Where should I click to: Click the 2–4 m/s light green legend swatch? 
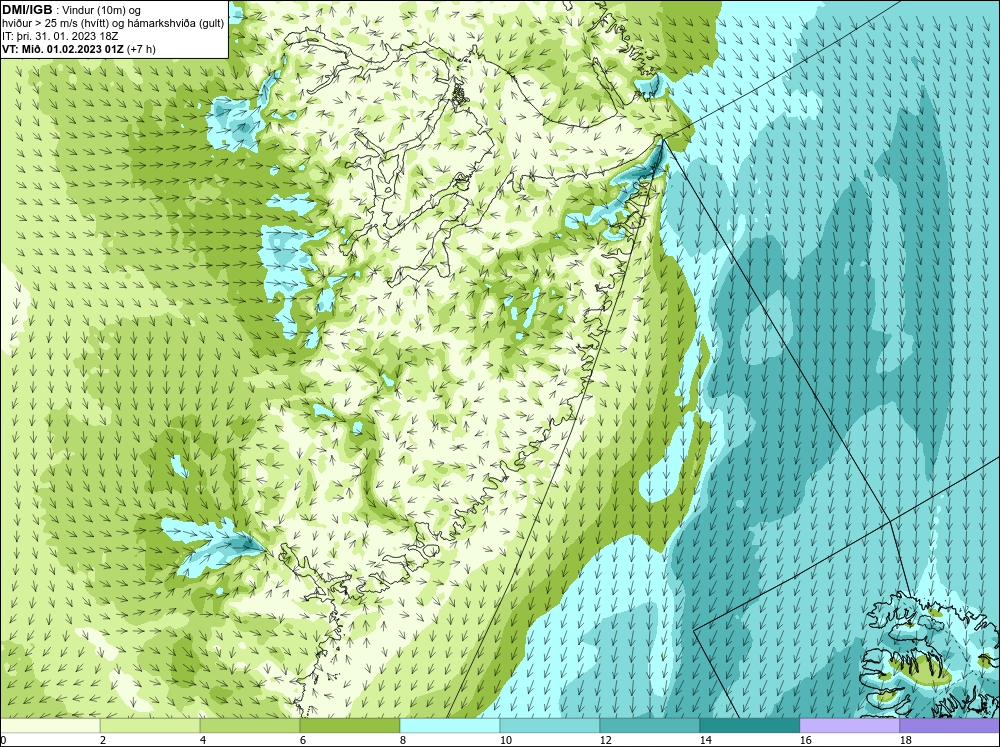(150, 725)
